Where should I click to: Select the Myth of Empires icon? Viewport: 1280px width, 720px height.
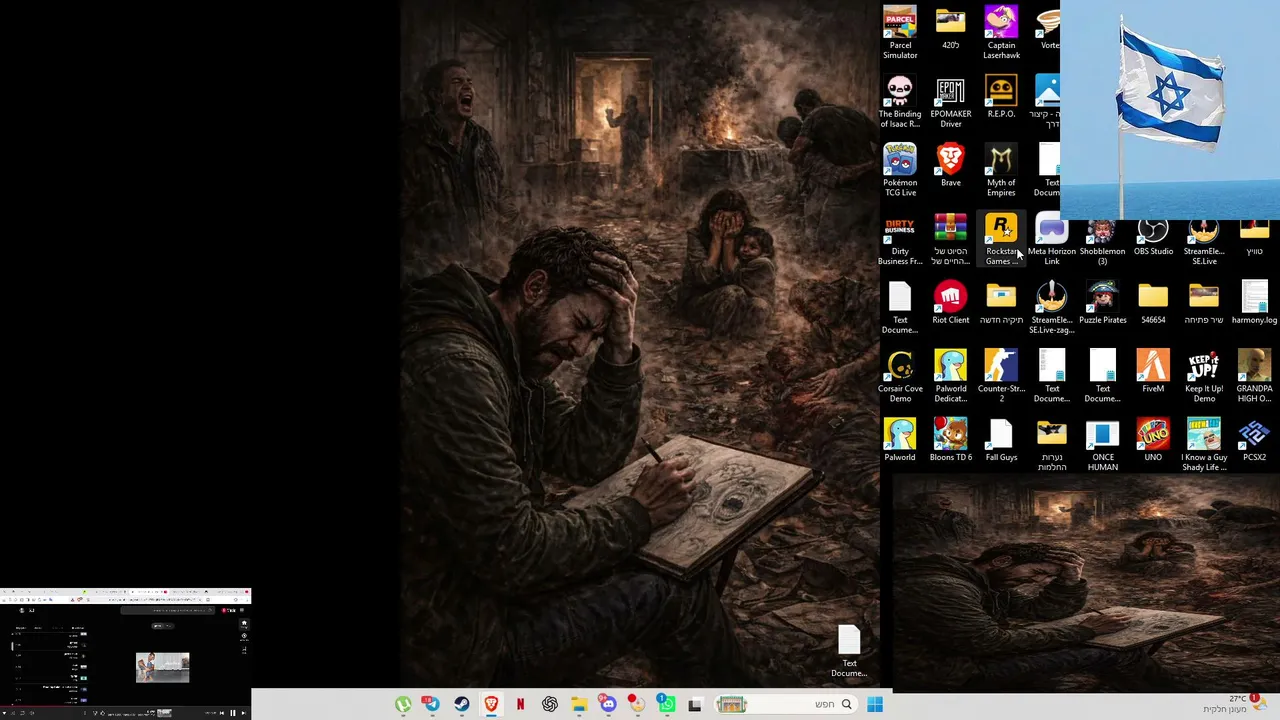click(1001, 170)
